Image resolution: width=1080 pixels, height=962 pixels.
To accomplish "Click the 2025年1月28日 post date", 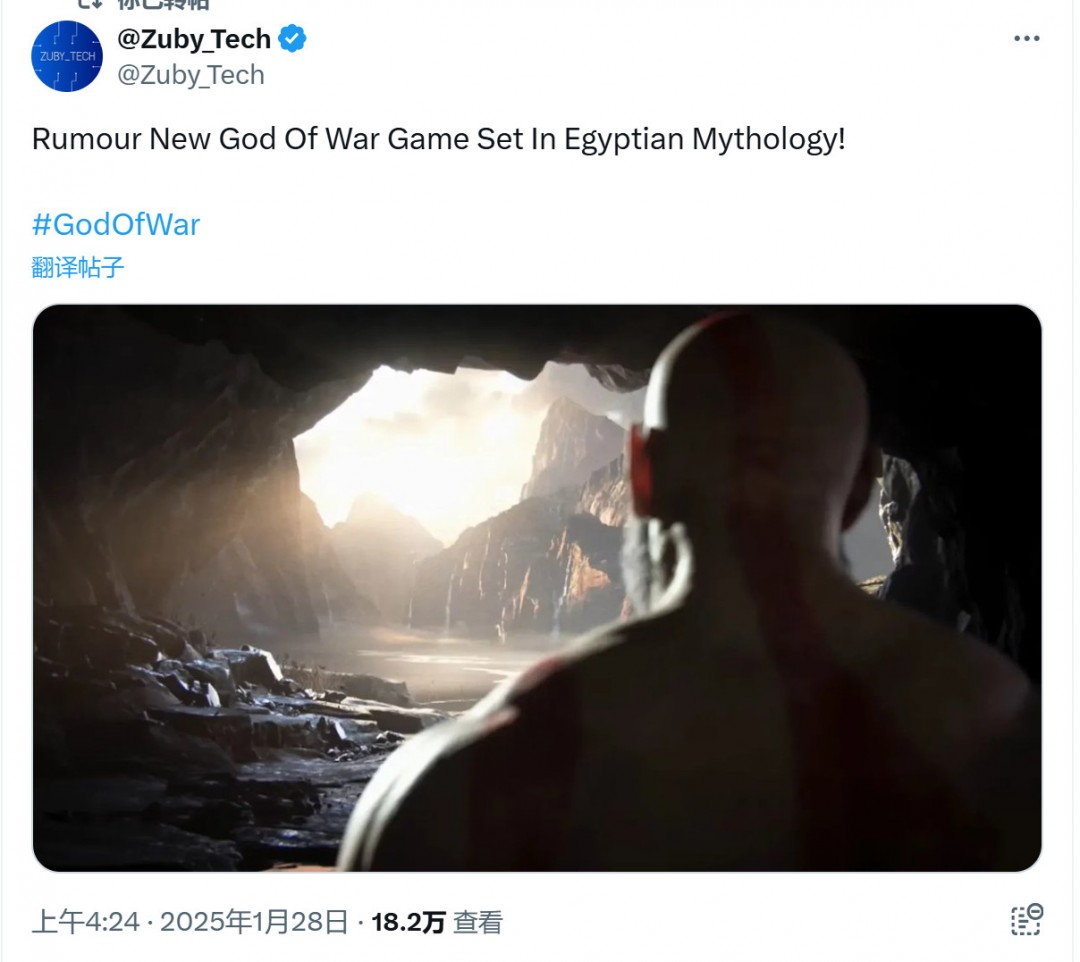I will 254,922.
